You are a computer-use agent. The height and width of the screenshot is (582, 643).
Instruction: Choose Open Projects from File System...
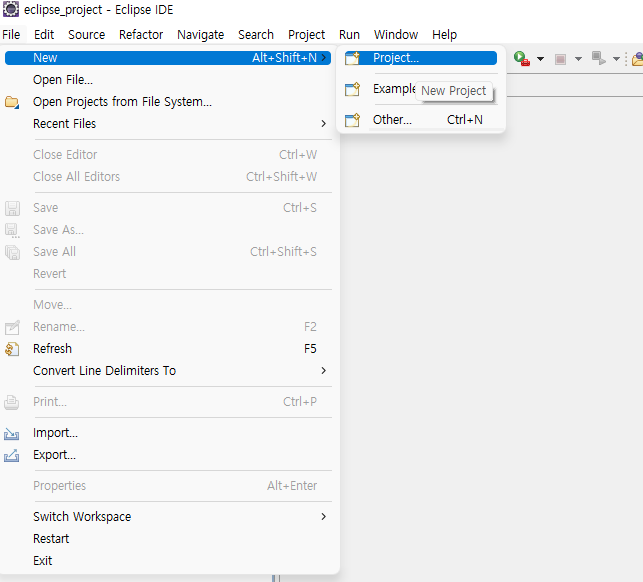click(x=168, y=102)
